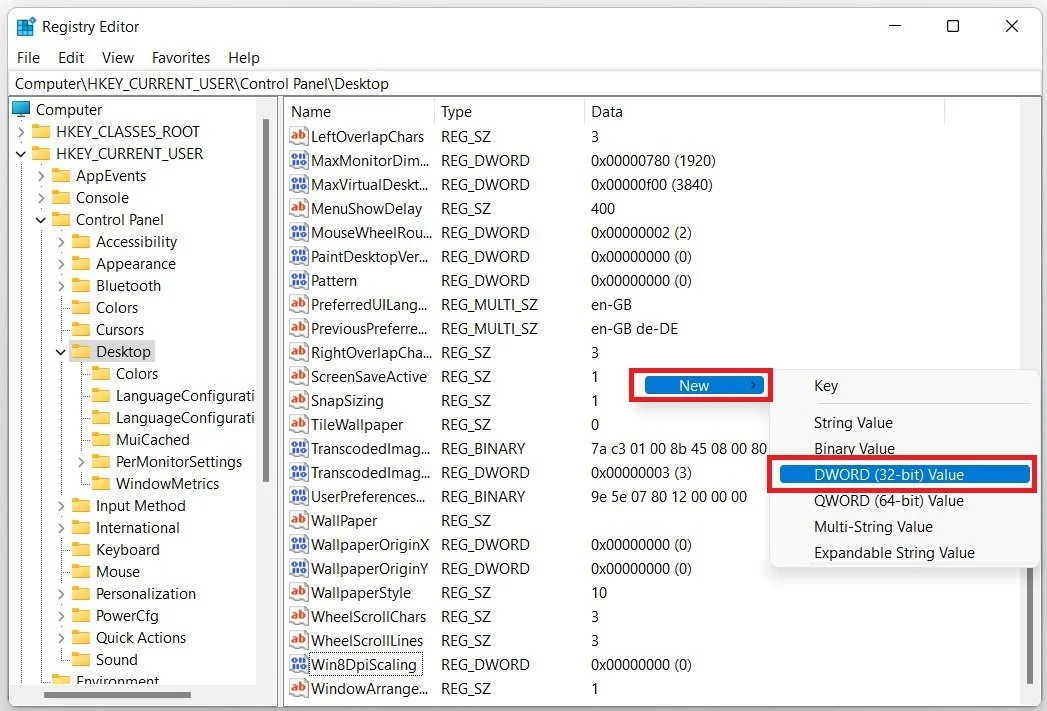This screenshot has height=711, width=1047.
Task: Open the Help menu
Action: 244,57
